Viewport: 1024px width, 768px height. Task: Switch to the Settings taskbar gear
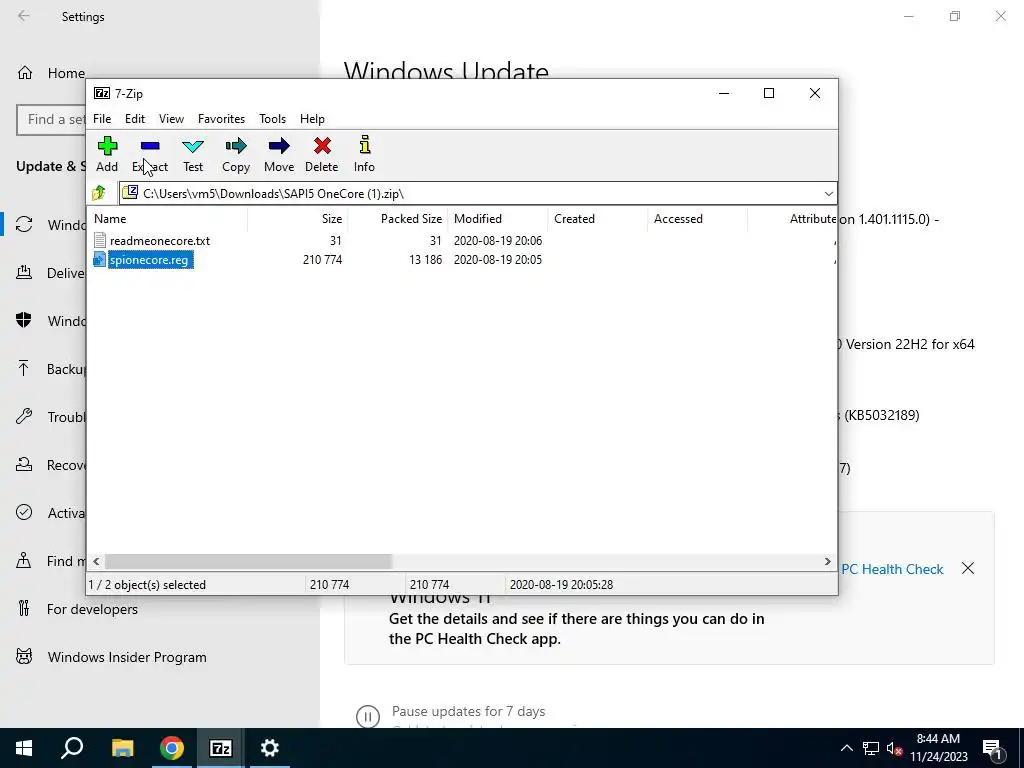270,748
